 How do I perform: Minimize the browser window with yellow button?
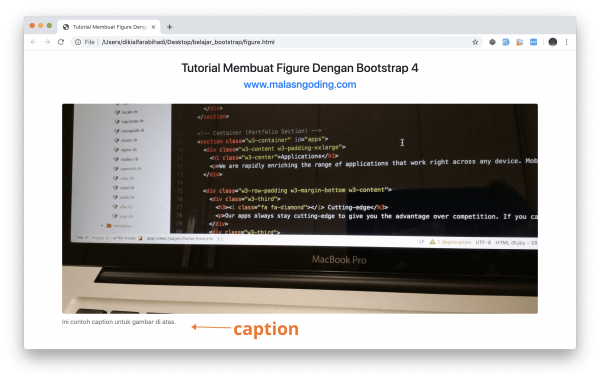pos(41,26)
